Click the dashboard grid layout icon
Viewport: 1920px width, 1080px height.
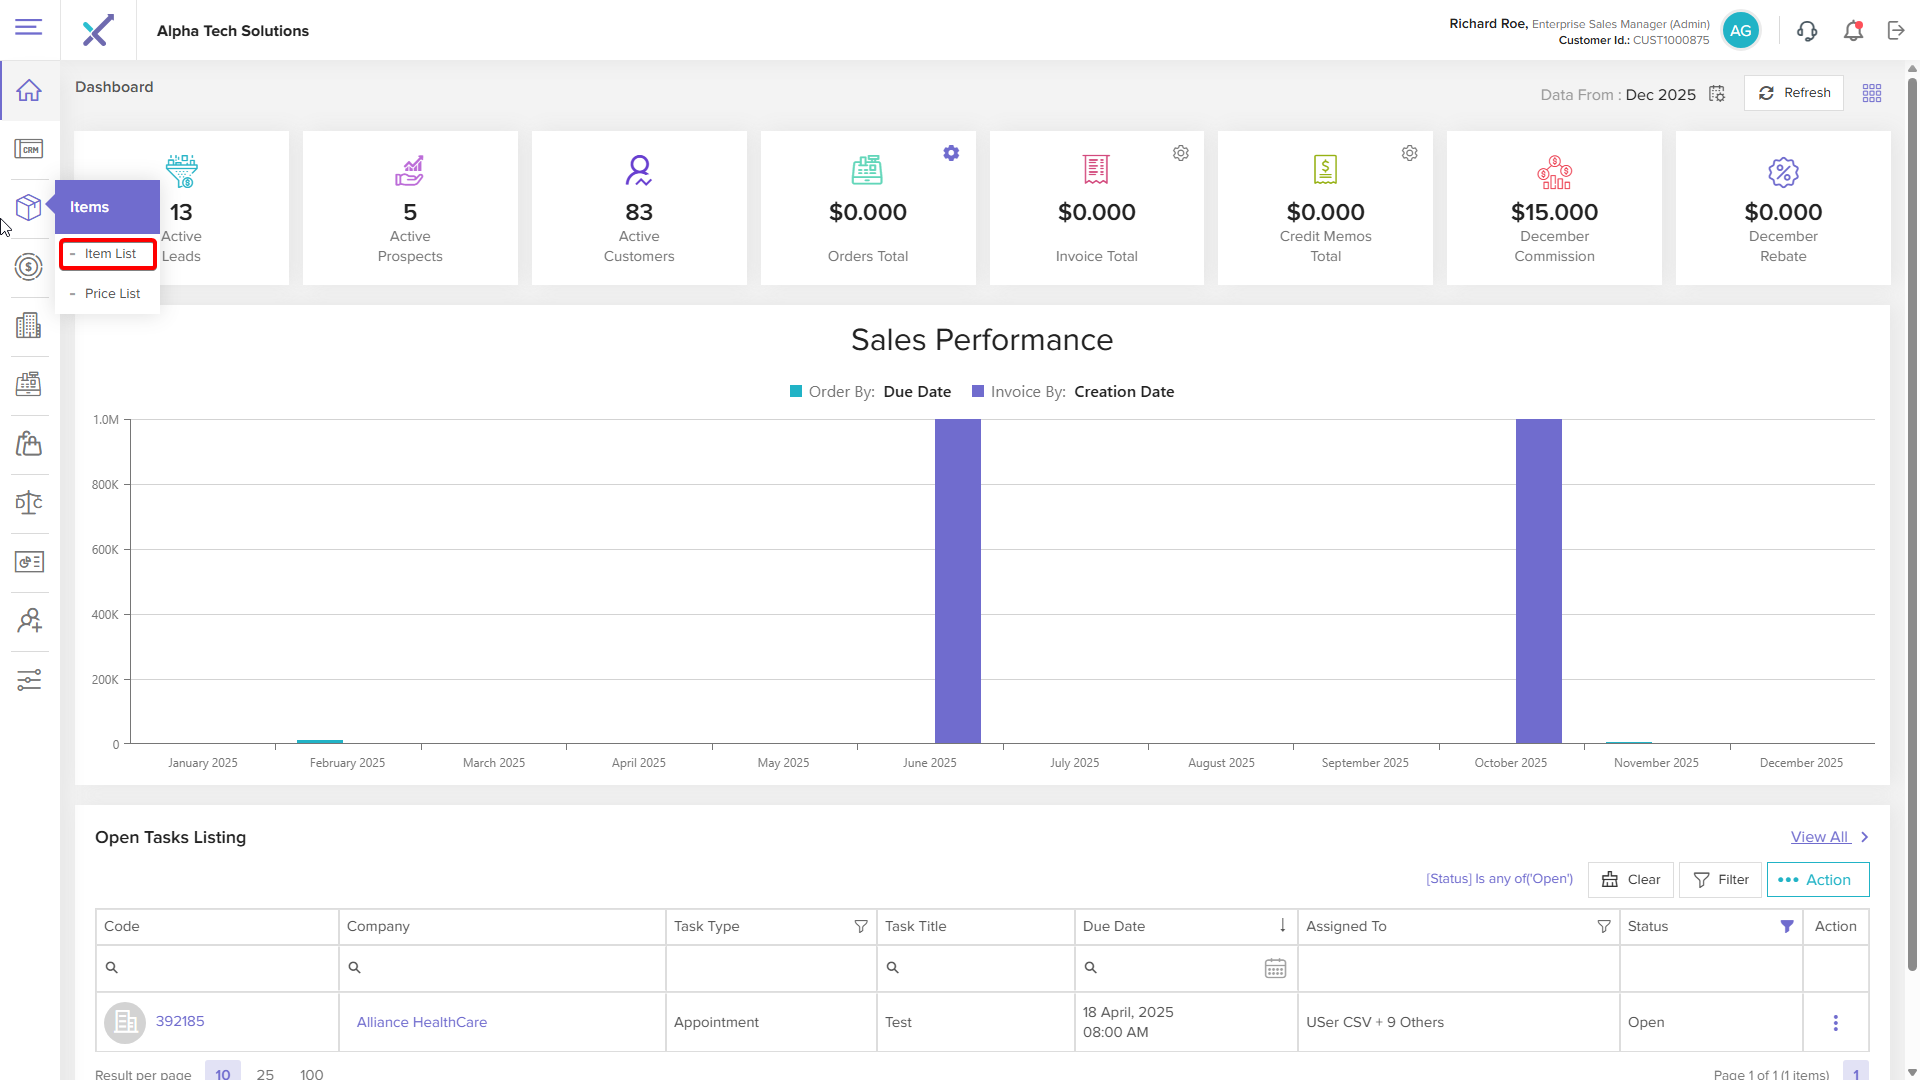pyautogui.click(x=1872, y=93)
